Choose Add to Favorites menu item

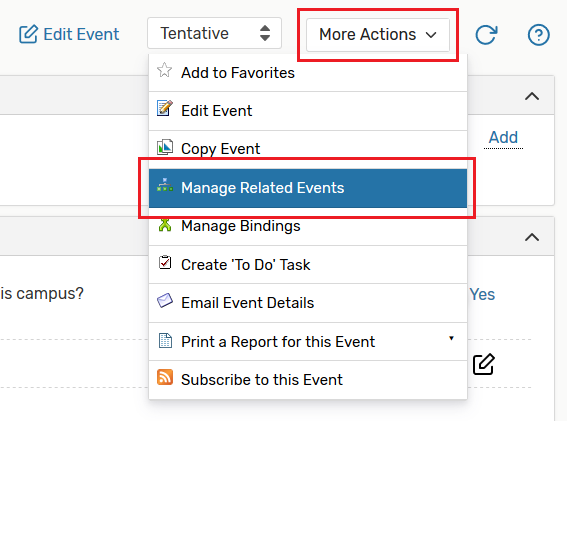pos(308,73)
